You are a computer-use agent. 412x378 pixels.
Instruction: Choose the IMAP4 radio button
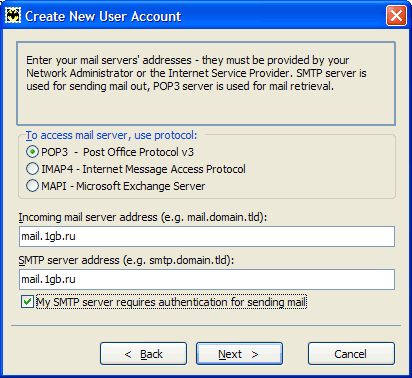click(x=32, y=169)
